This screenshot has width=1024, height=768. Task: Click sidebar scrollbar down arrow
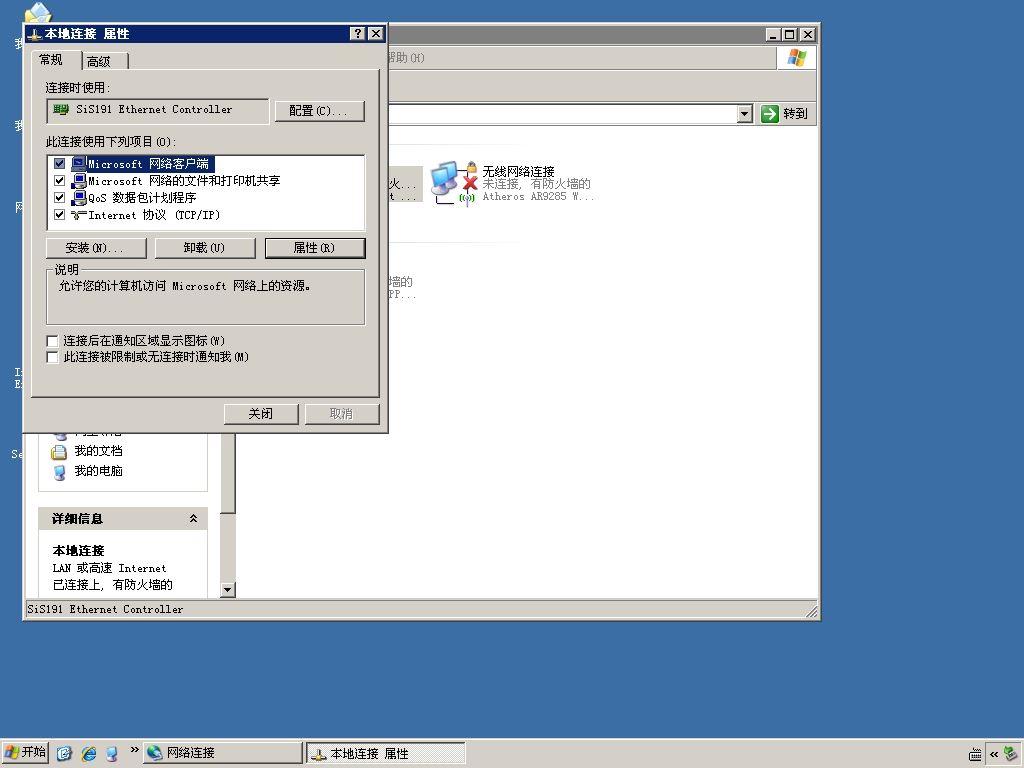(227, 589)
